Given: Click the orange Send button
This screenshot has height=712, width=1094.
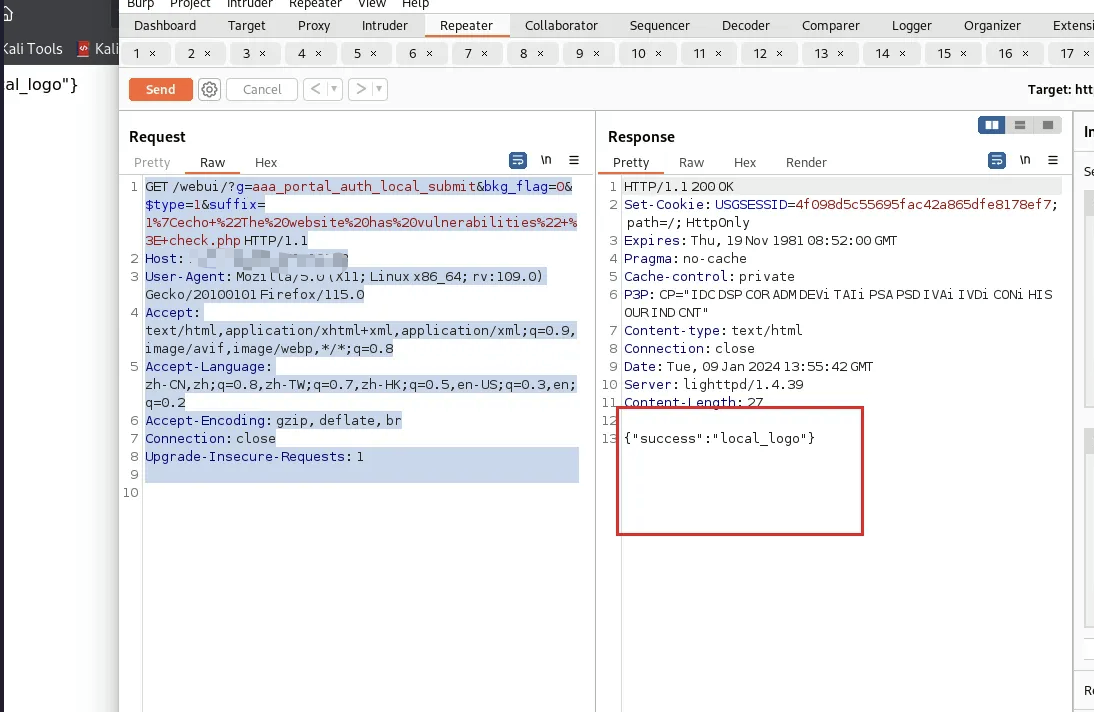Looking at the screenshot, I should point(160,89).
